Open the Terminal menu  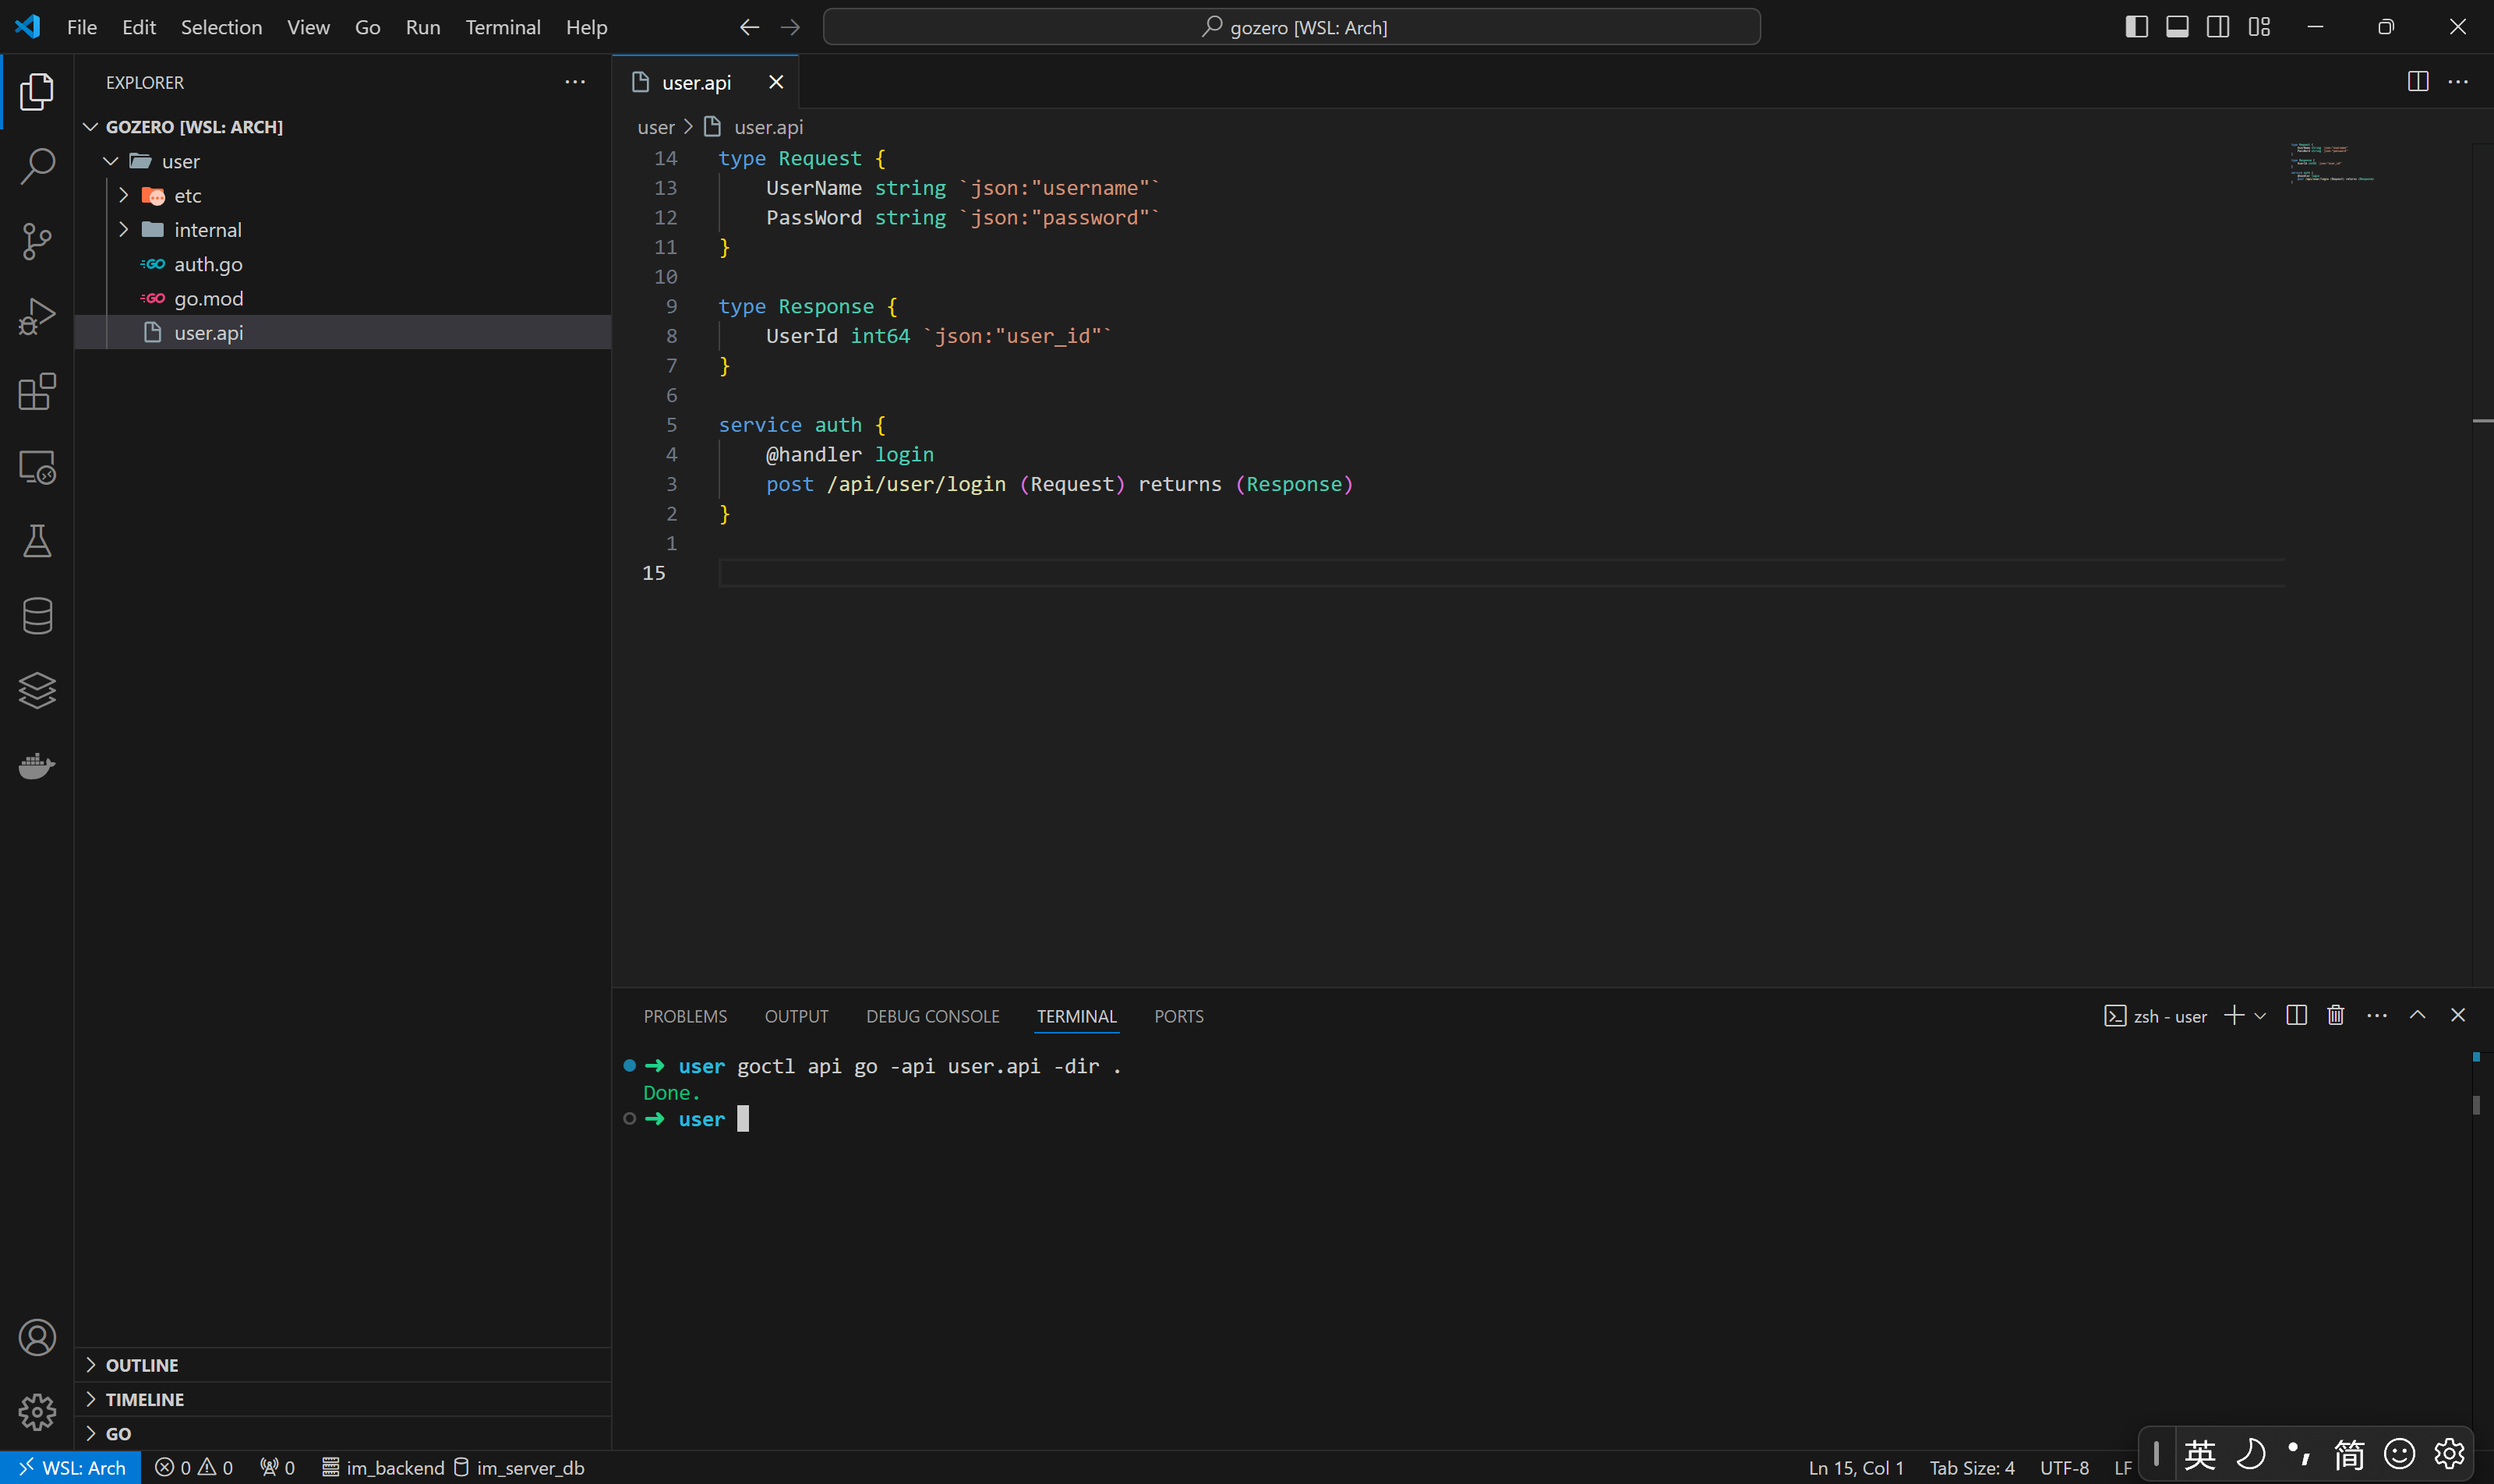[502, 27]
